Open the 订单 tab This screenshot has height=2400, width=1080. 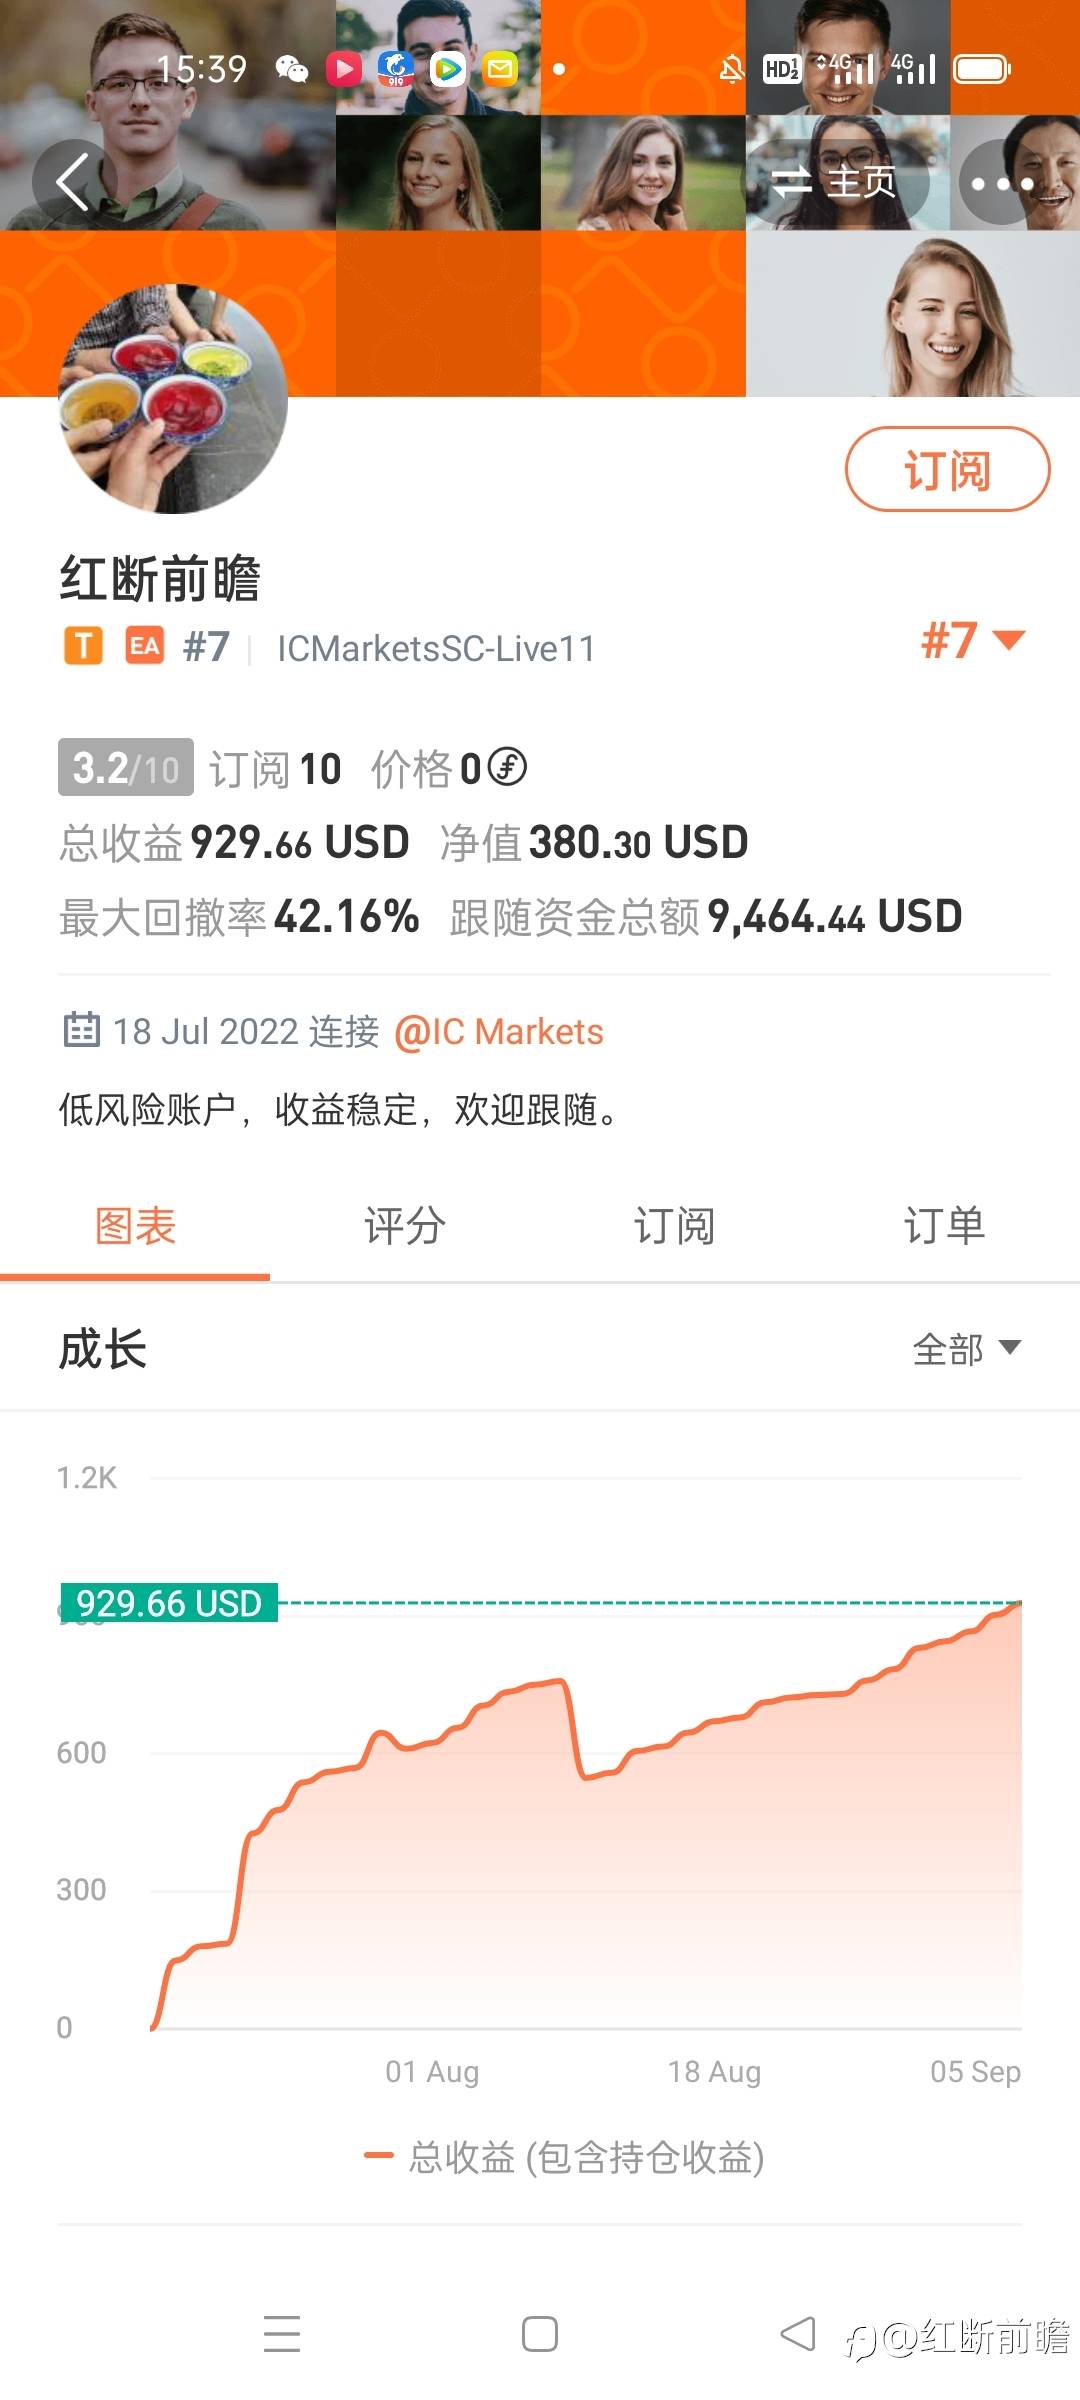944,1226
